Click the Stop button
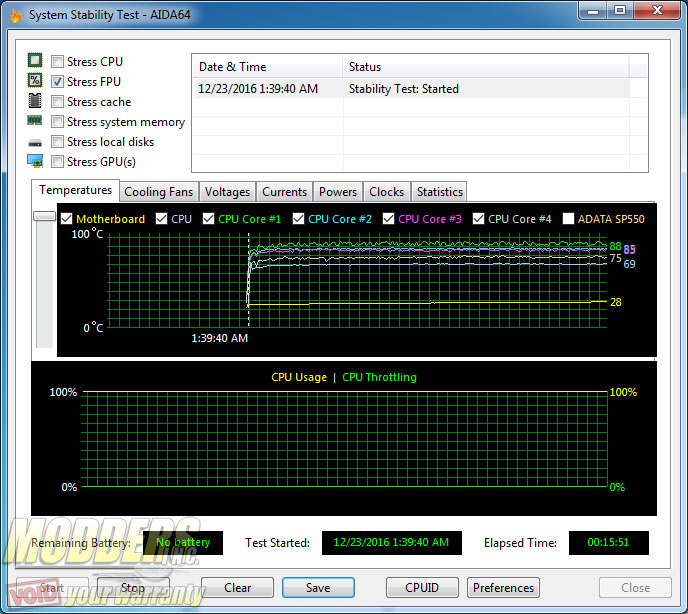The image size is (688, 614). tap(133, 588)
